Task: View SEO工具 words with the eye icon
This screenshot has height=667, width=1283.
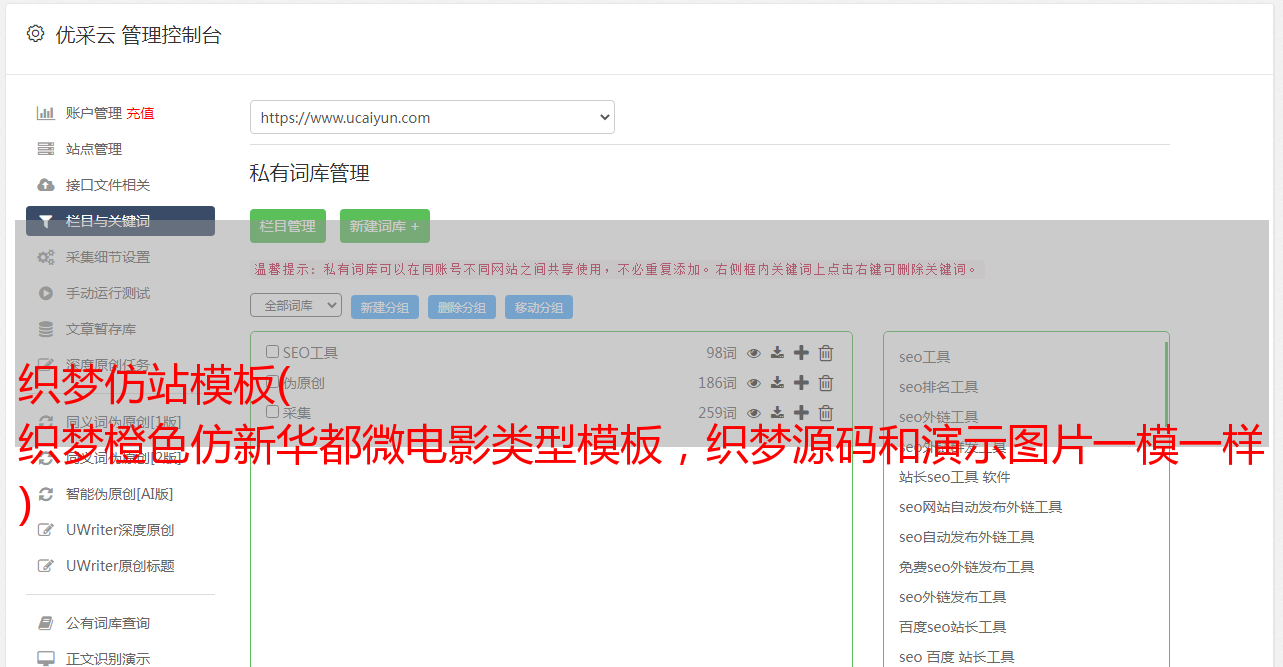Action: coord(754,353)
